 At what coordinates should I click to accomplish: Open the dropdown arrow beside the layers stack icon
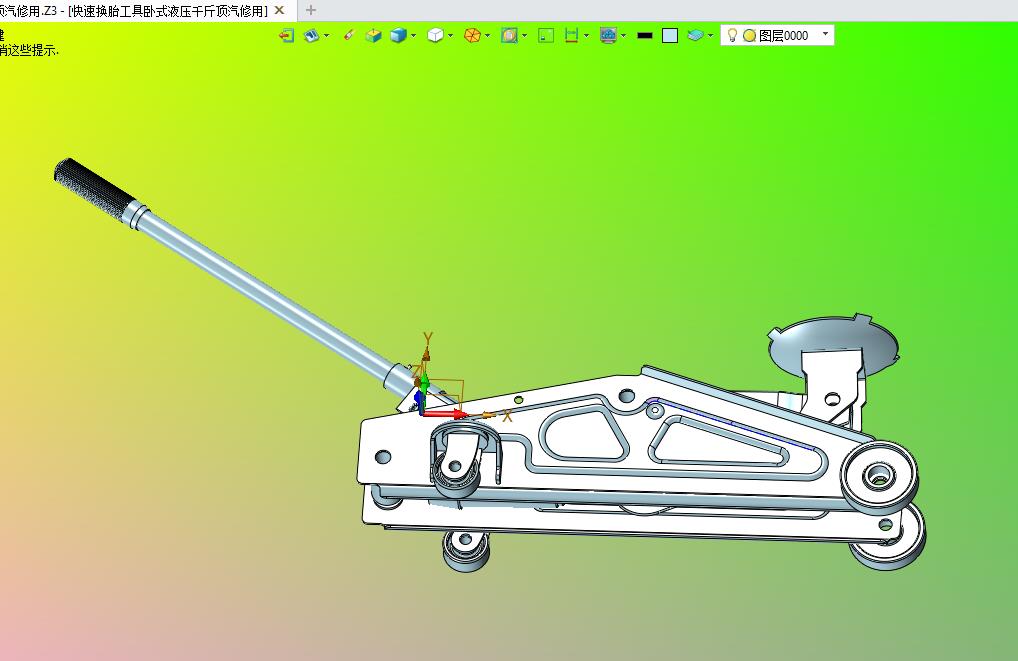[x=710, y=35]
